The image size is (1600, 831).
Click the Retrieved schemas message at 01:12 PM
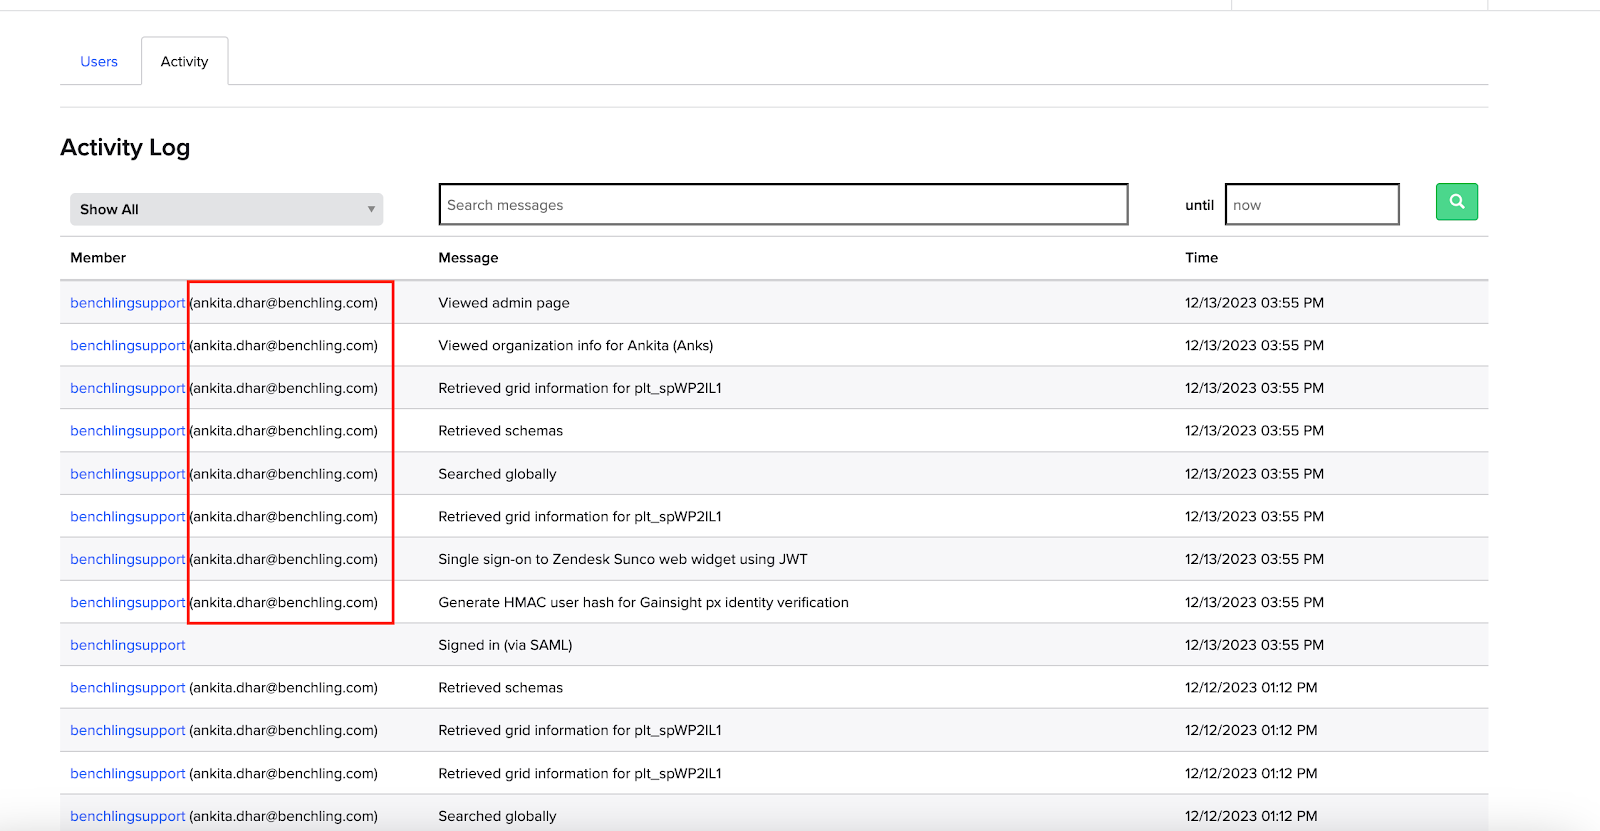(x=501, y=688)
